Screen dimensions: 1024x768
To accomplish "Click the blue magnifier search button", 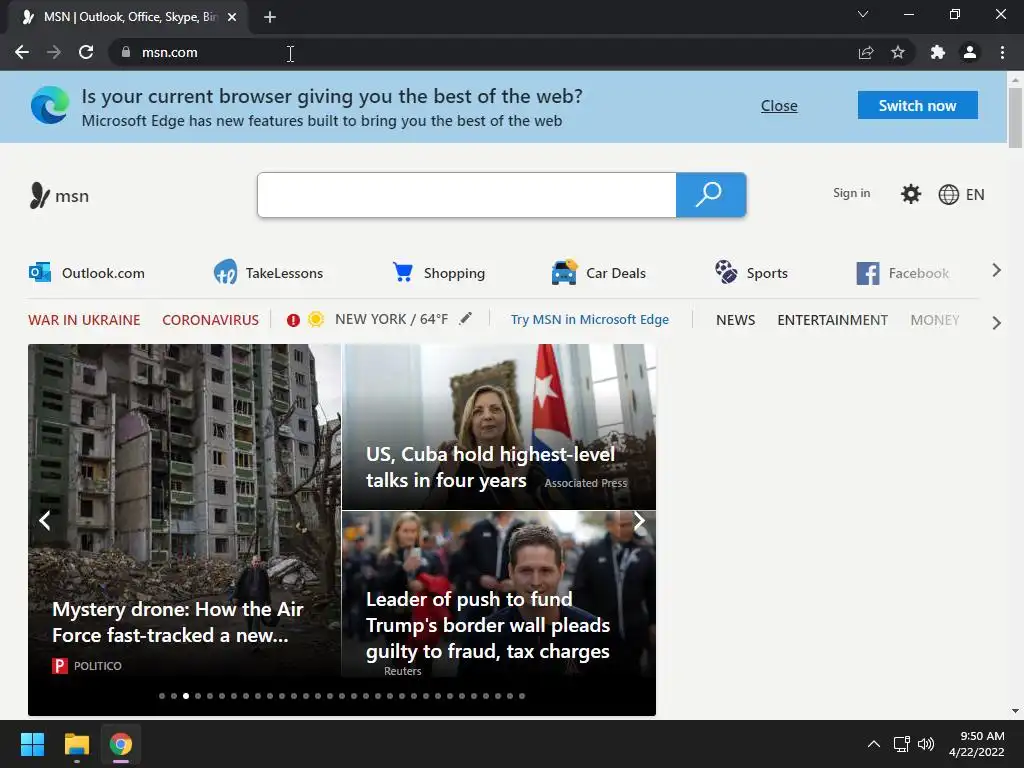I will pyautogui.click(x=711, y=195).
